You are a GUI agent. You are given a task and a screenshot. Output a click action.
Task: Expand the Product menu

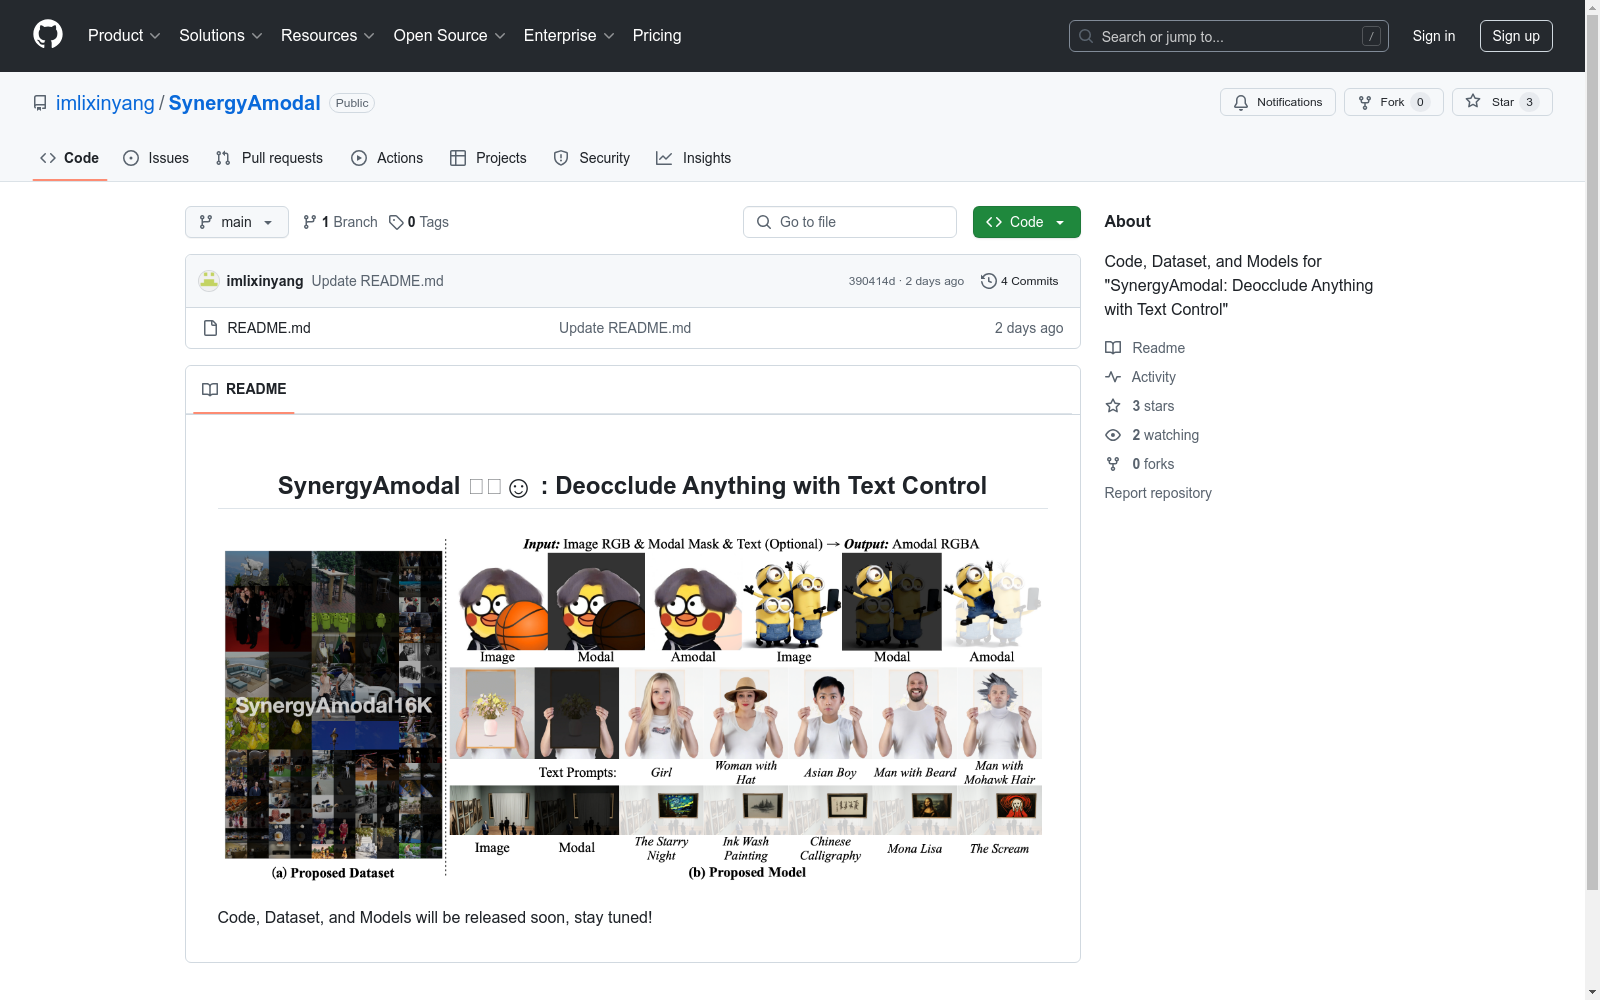click(124, 36)
